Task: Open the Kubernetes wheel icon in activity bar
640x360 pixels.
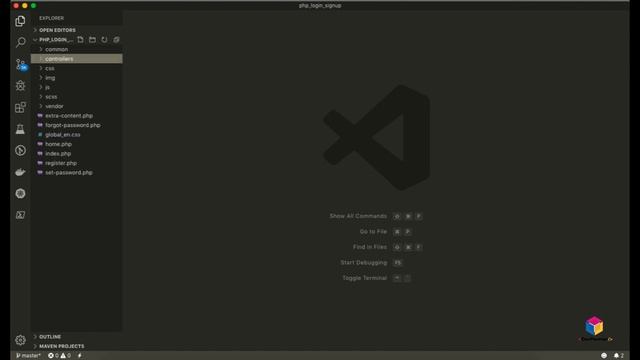Action: coord(20,193)
